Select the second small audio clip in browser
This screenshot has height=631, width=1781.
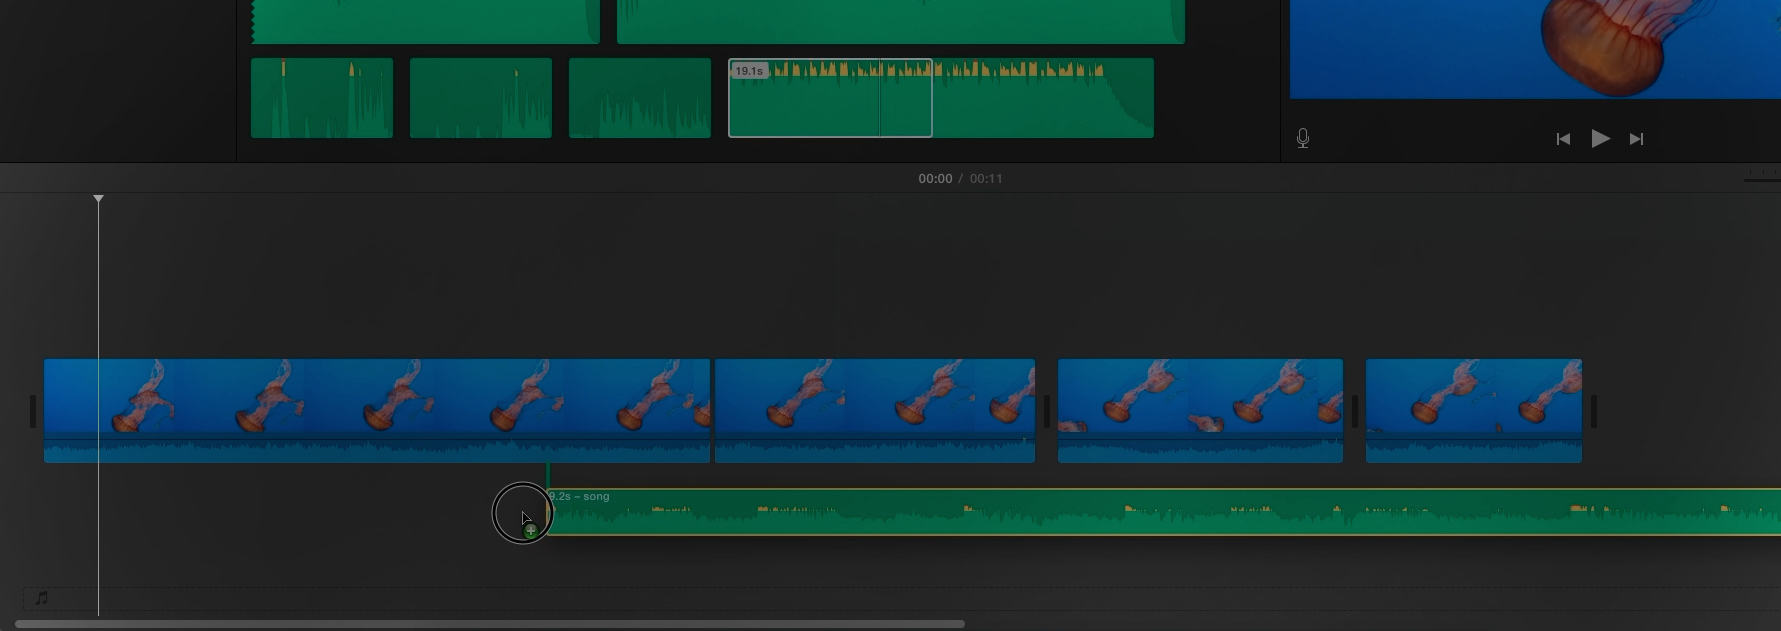pyautogui.click(x=480, y=98)
